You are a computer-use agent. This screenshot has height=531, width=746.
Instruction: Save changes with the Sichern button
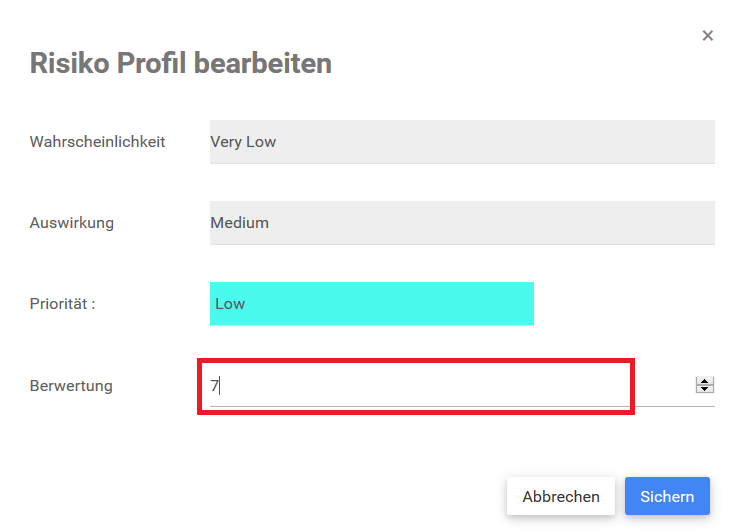point(667,496)
